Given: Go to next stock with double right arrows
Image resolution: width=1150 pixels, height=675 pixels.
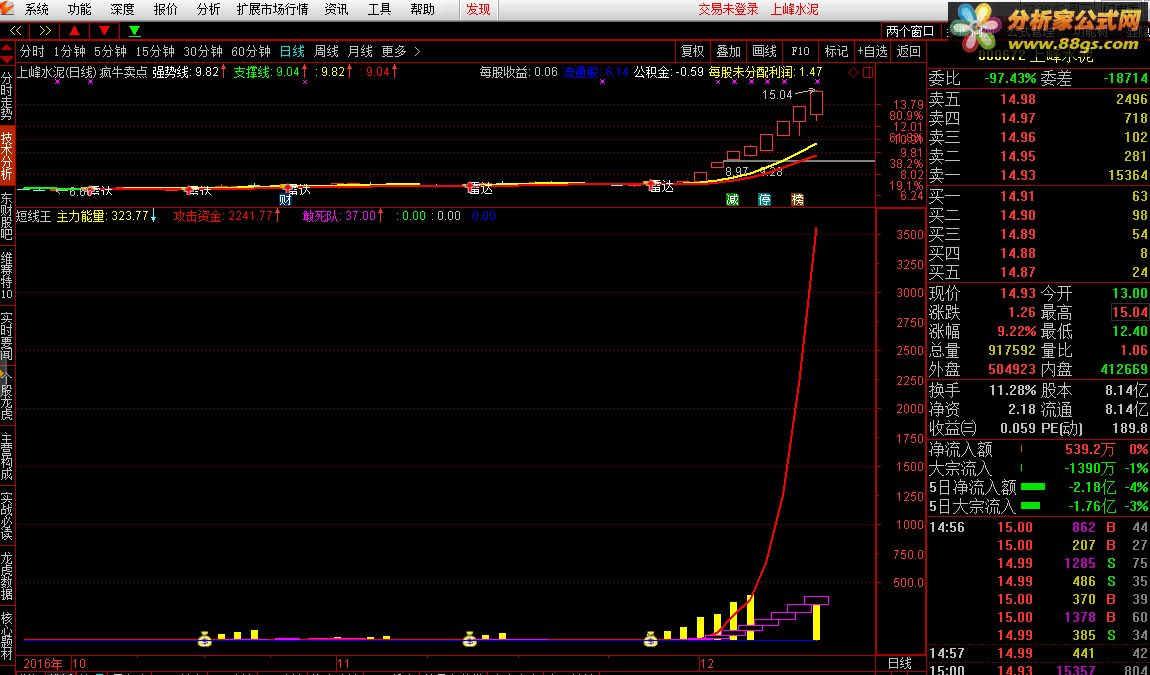Looking at the screenshot, I should pos(45,30).
